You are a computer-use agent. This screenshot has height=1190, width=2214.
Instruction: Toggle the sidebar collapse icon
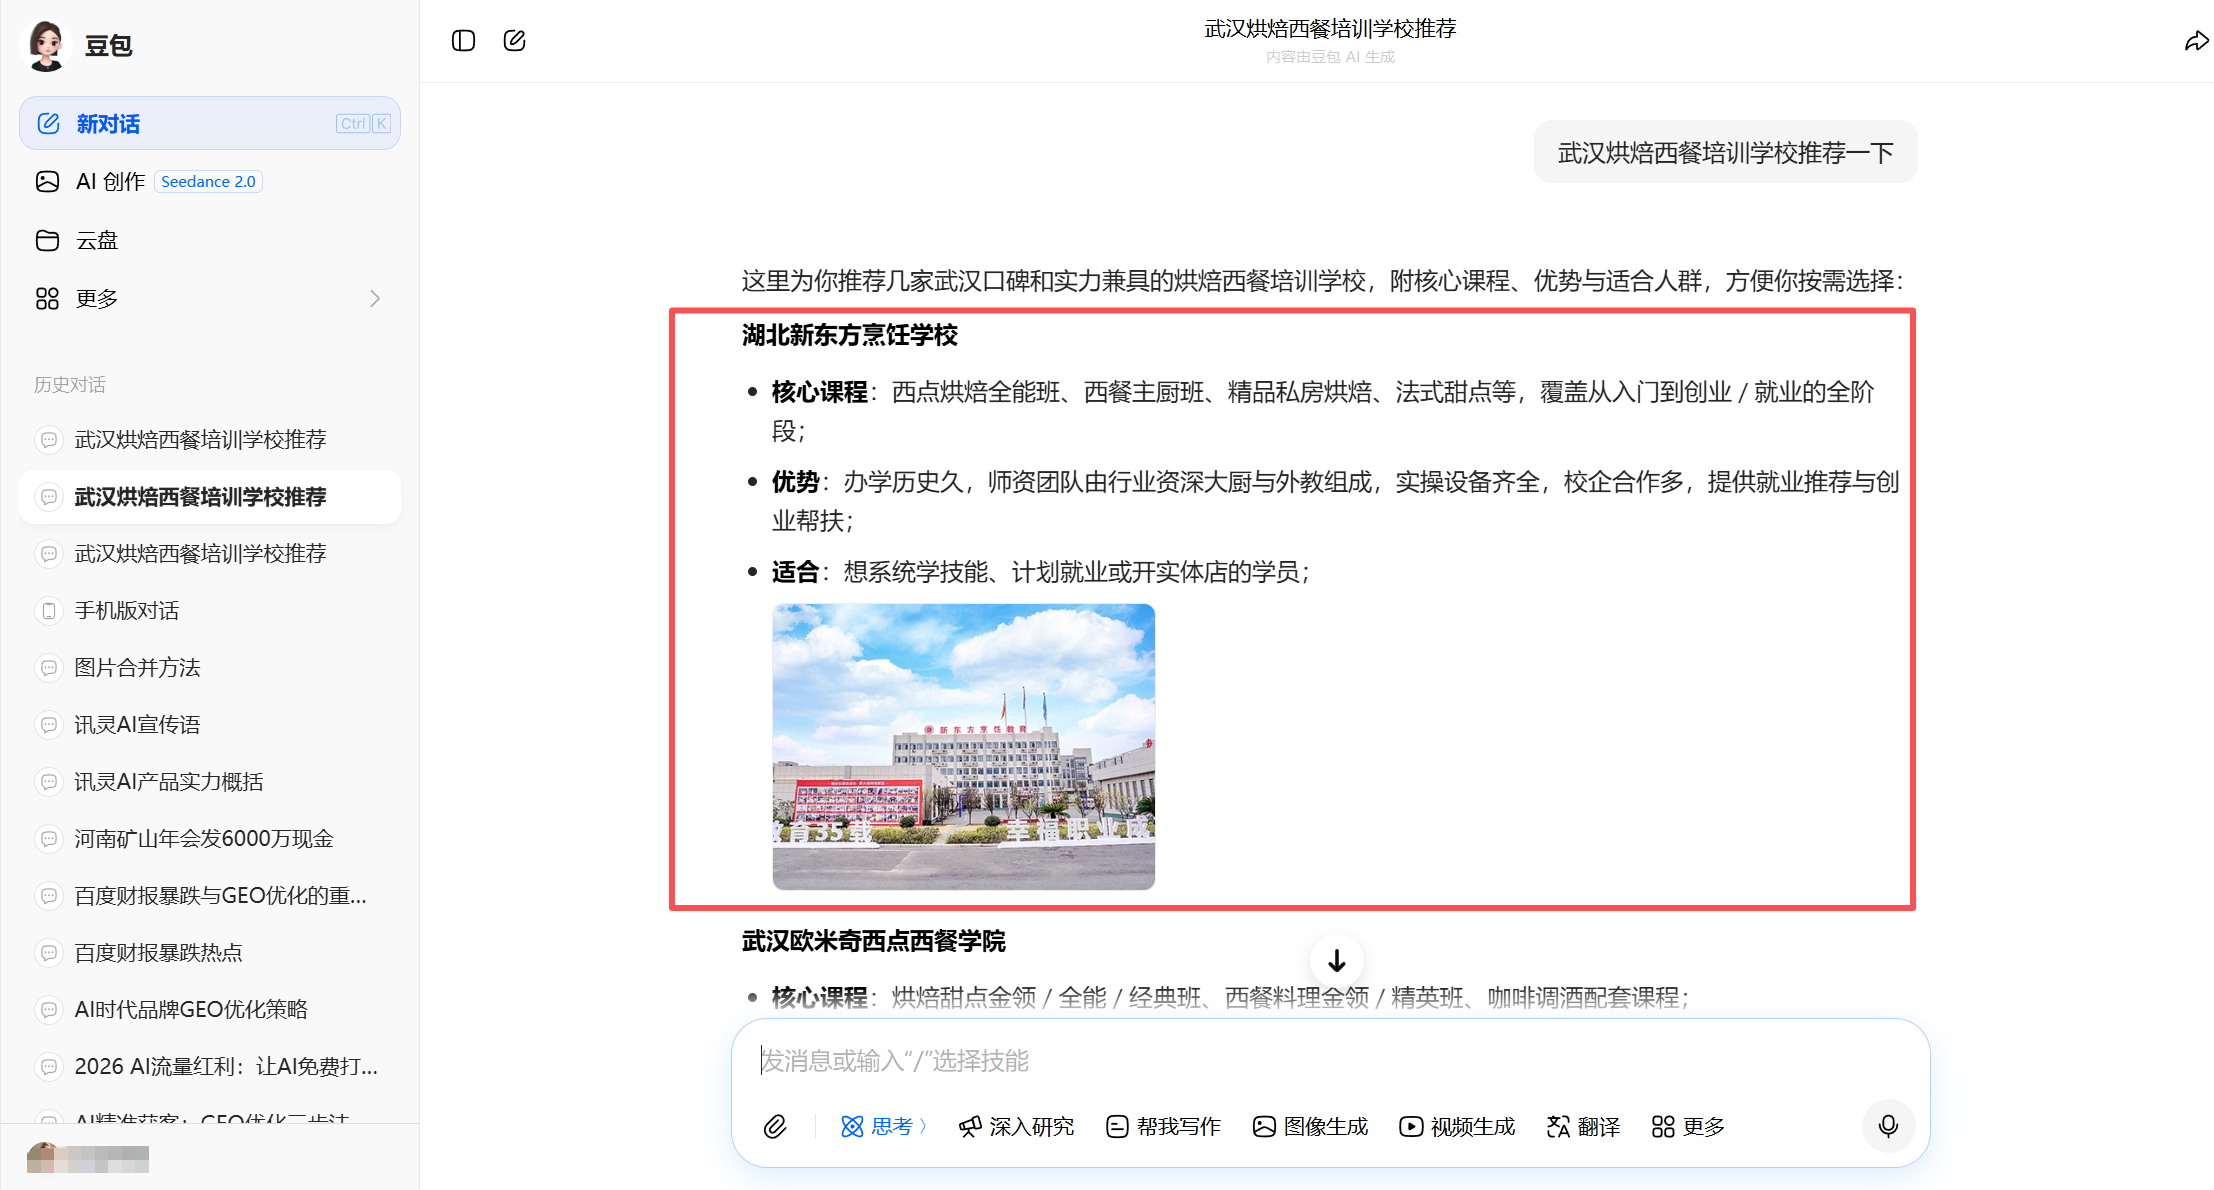point(463,41)
